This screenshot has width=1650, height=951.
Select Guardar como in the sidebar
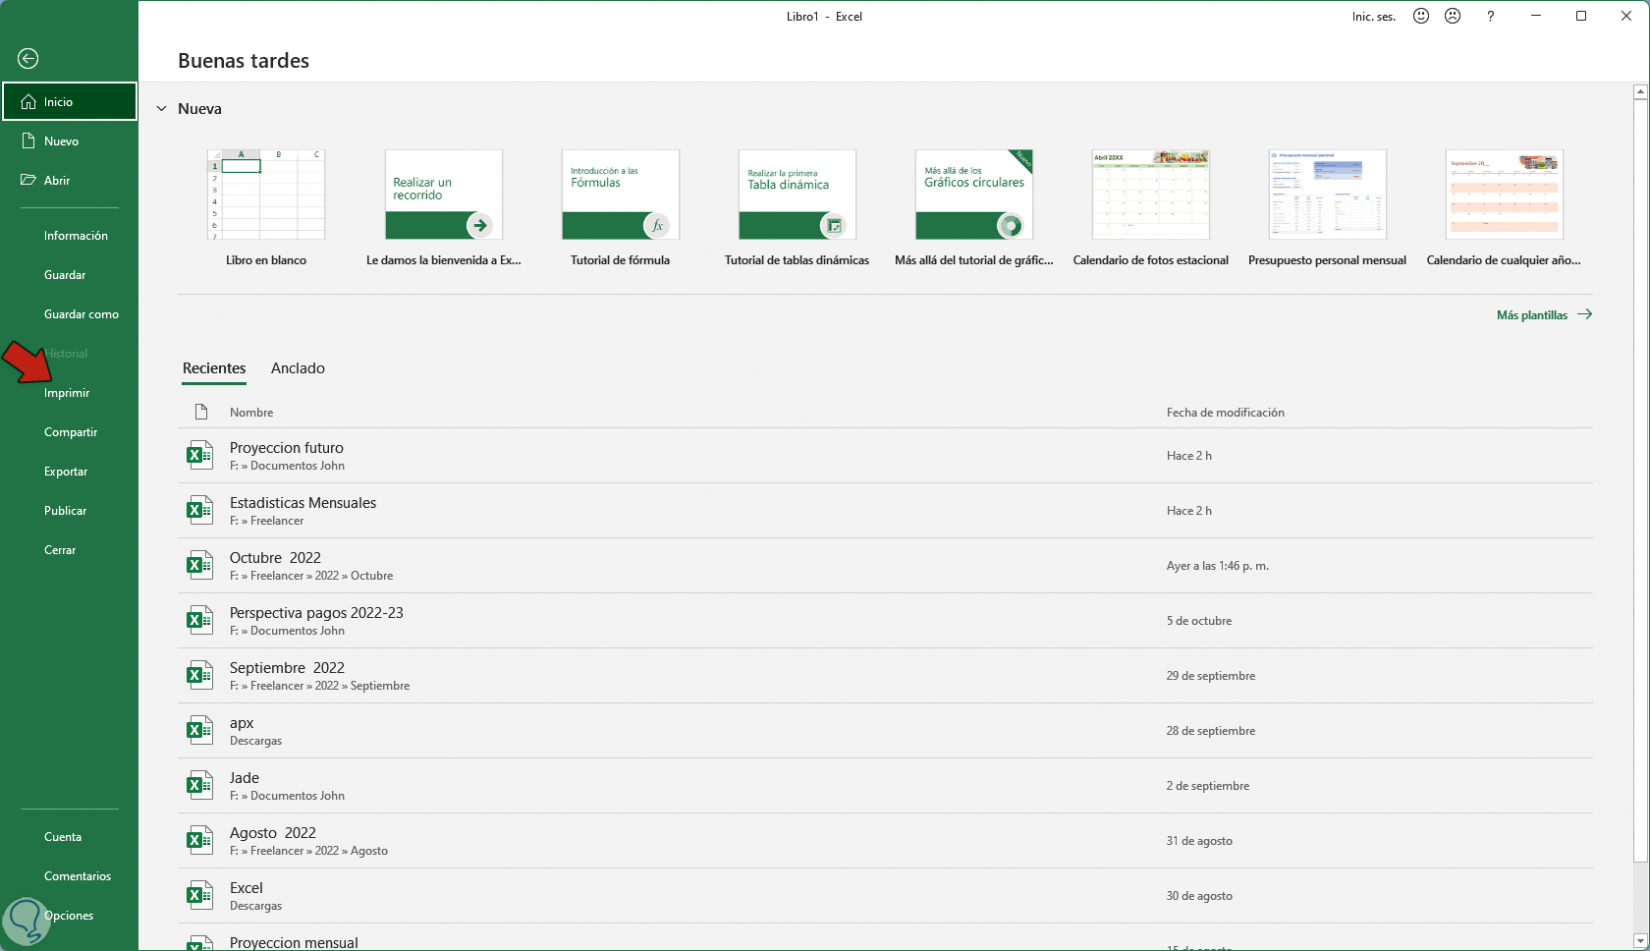[81, 314]
